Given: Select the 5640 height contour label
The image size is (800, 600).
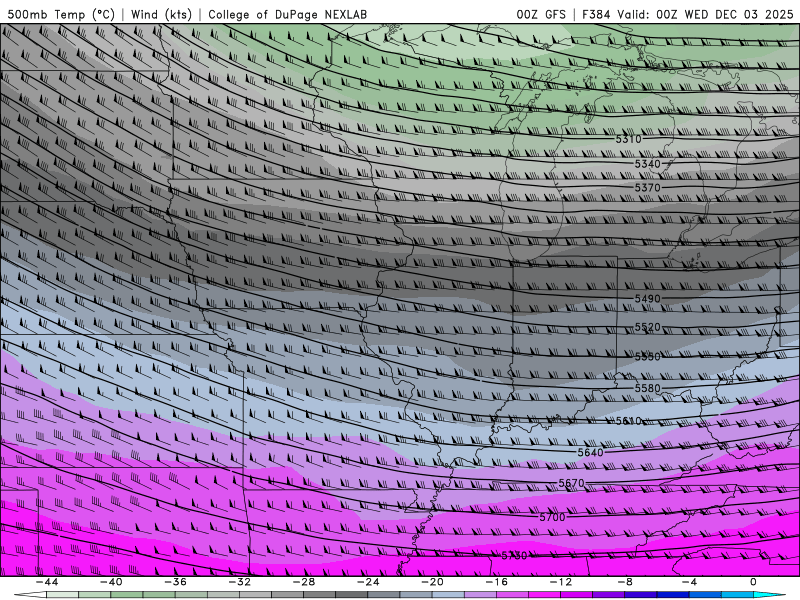Looking at the screenshot, I should tap(590, 452).
